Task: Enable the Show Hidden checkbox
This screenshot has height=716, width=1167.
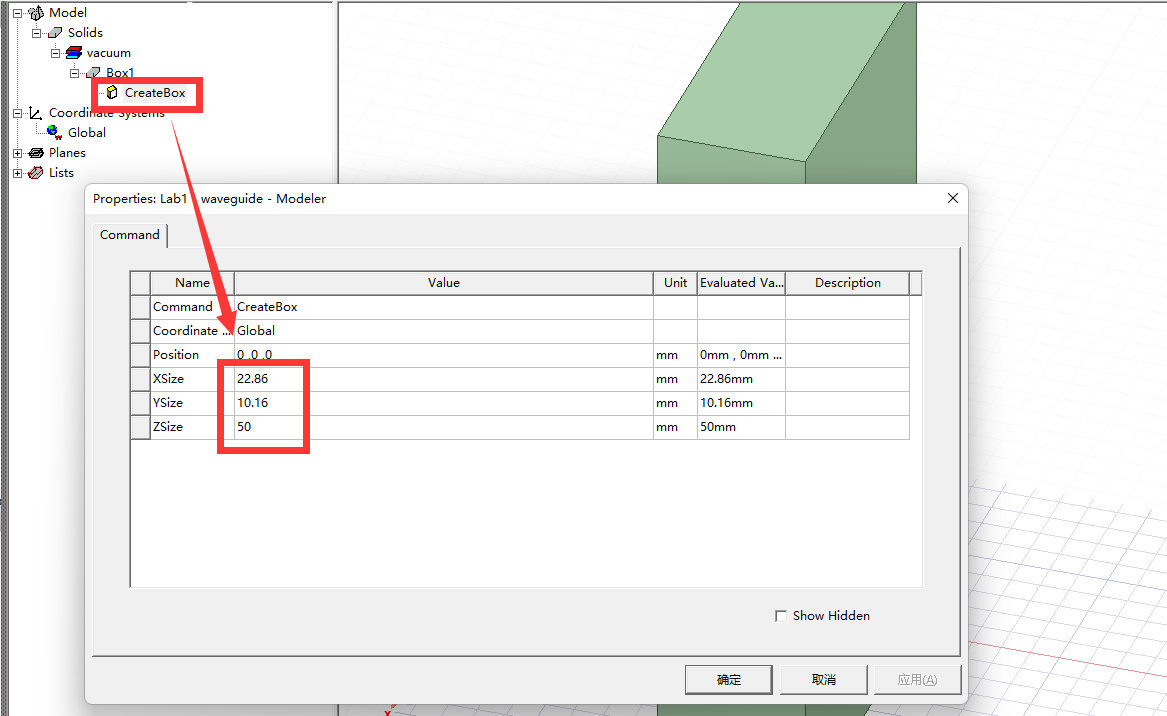Action: pos(781,616)
